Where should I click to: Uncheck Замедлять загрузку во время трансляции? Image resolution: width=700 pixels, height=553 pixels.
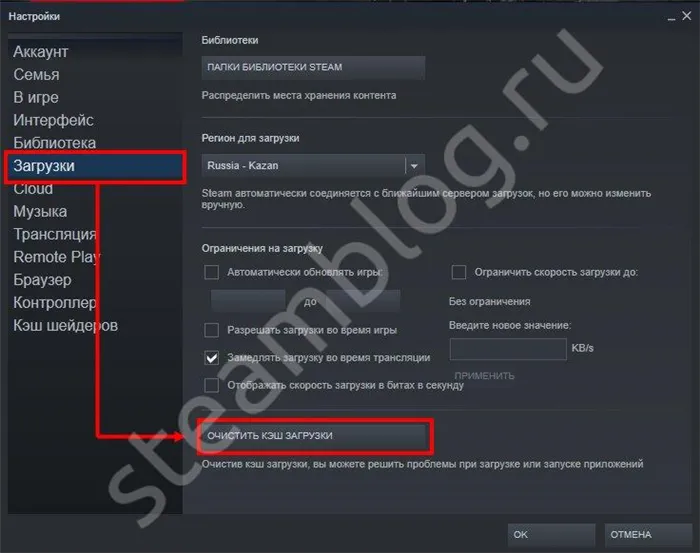[x=211, y=358]
